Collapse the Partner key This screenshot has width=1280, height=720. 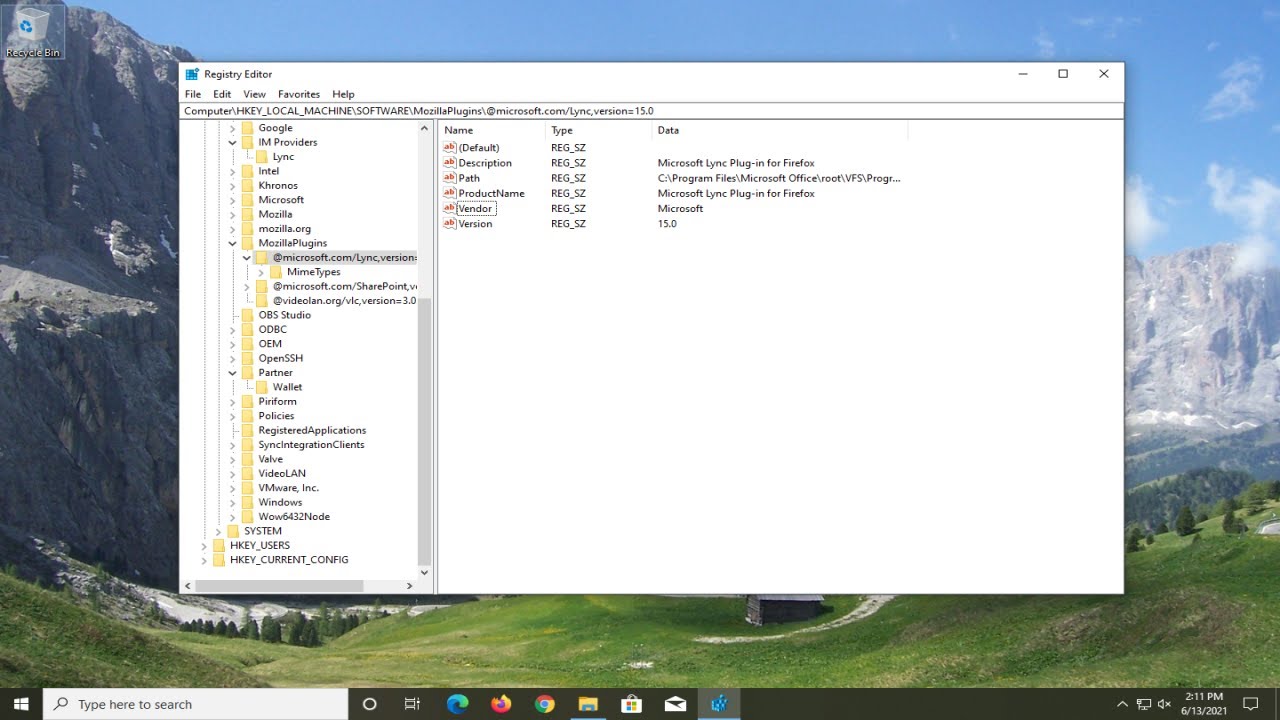tap(232, 373)
